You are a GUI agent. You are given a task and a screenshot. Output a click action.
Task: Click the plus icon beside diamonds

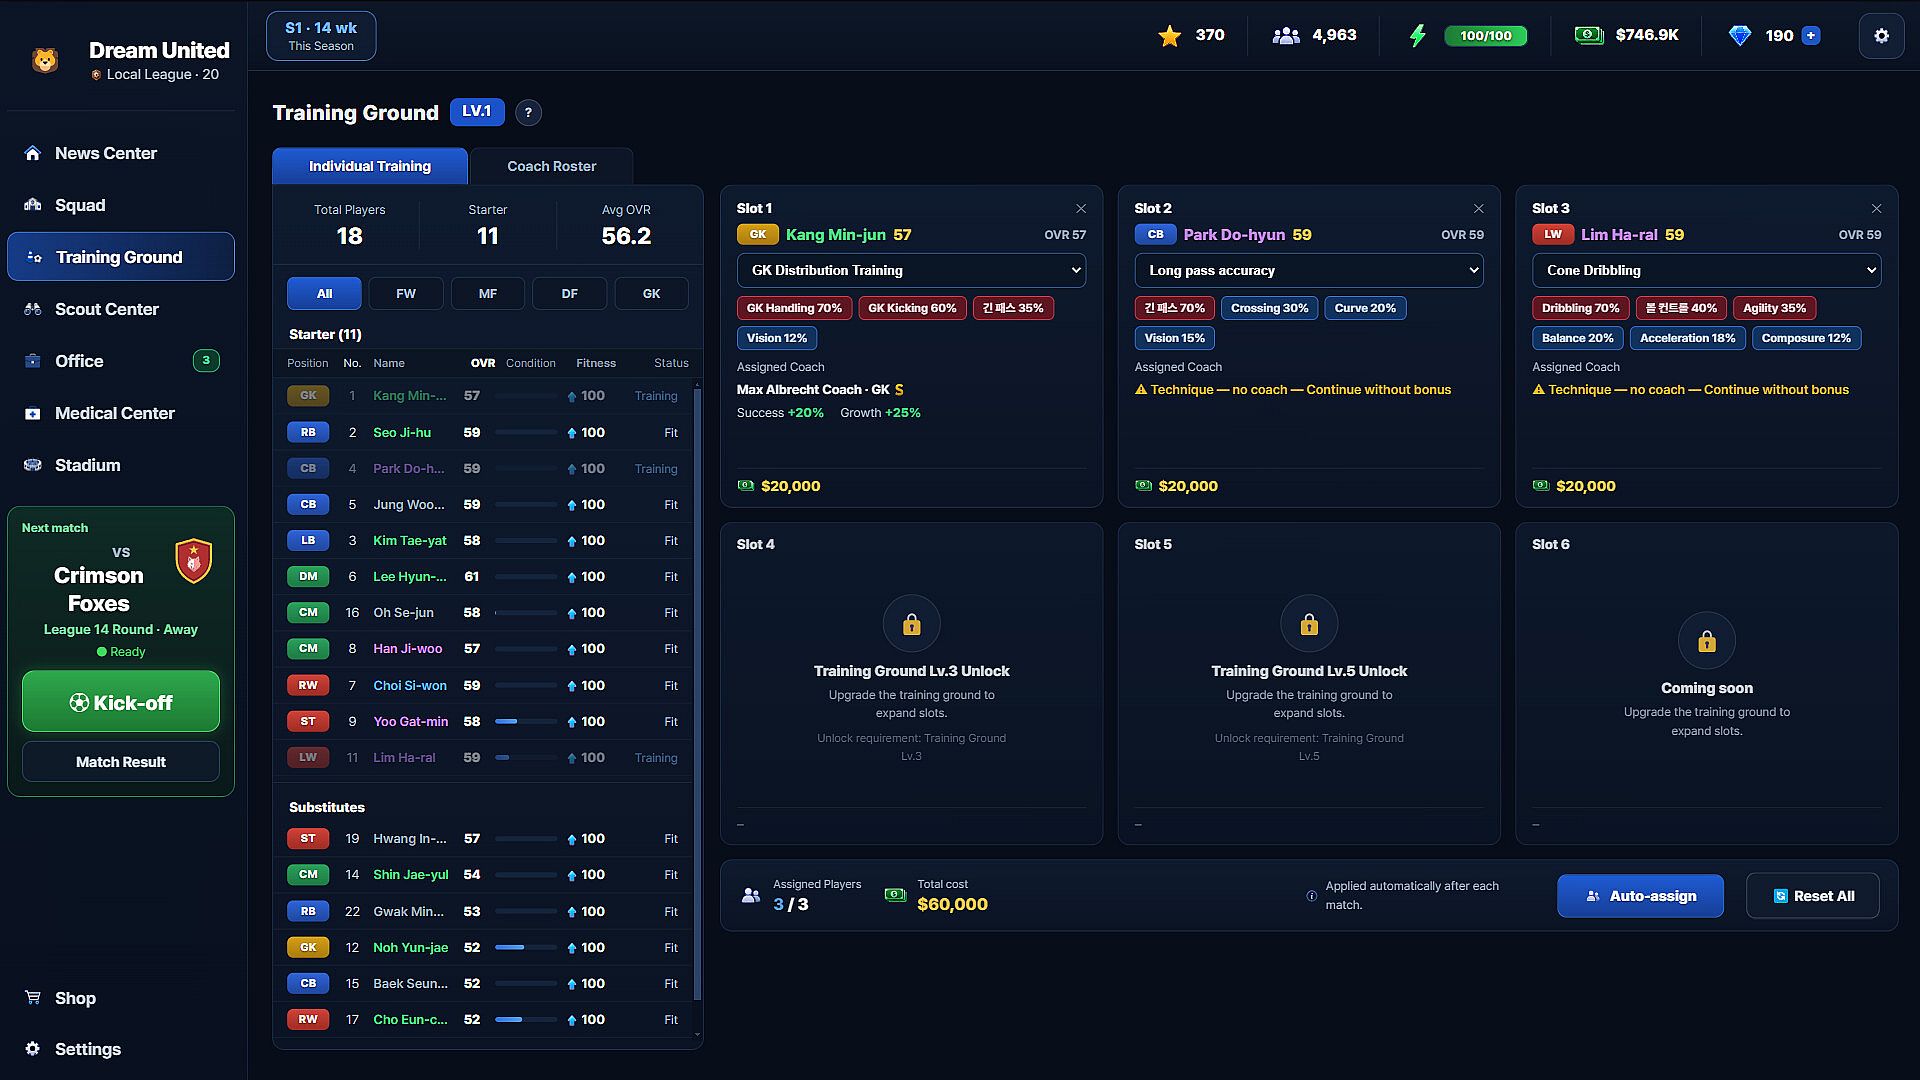pos(1810,36)
